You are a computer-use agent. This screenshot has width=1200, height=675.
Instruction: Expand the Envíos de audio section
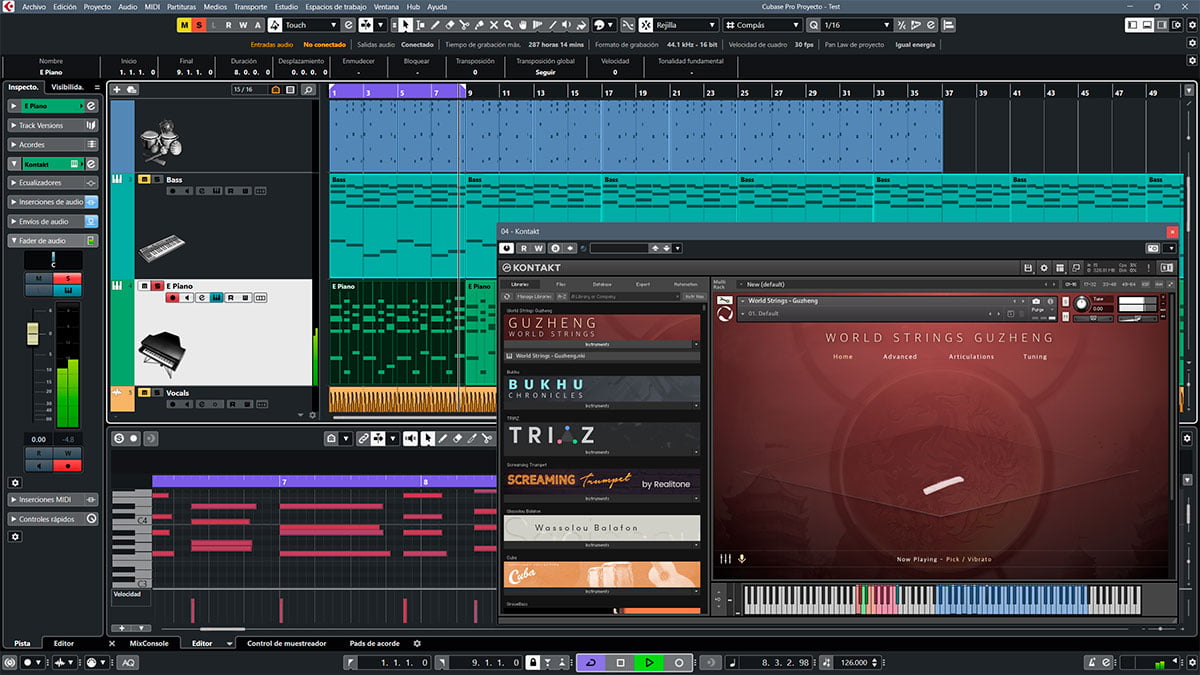pos(53,221)
